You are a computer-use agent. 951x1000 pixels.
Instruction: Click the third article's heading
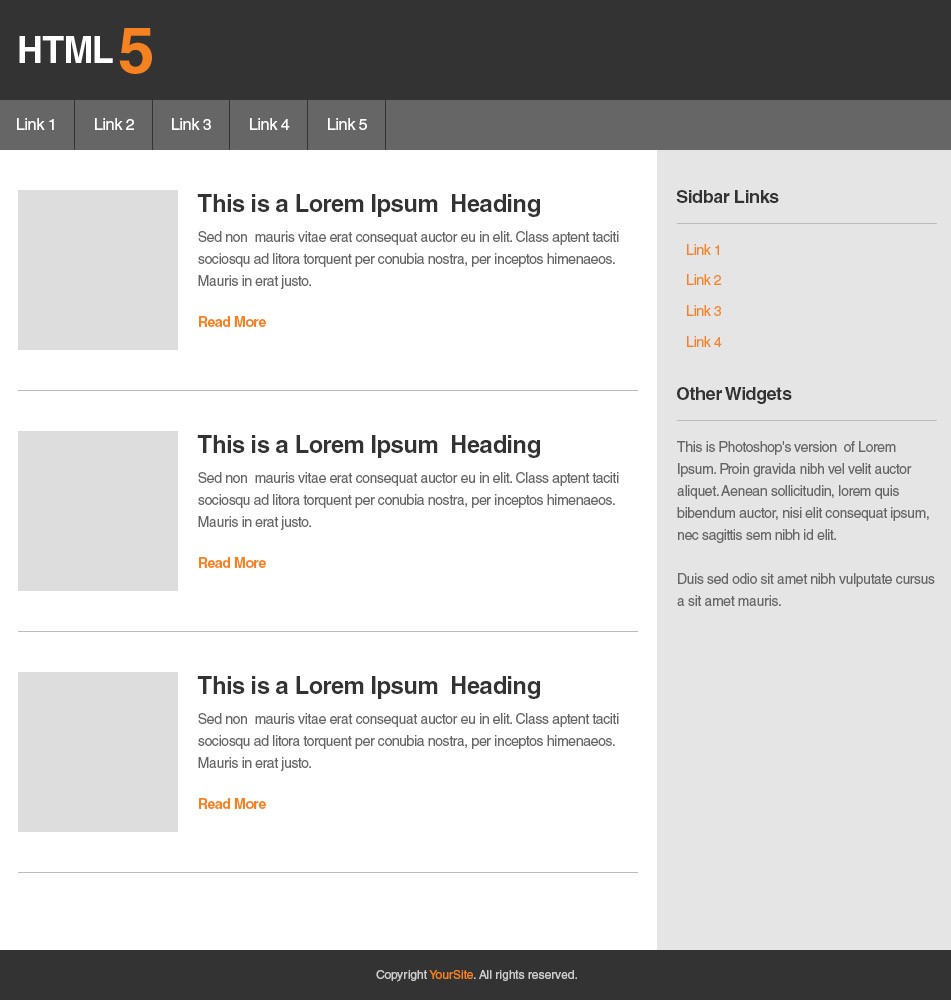tap(369, 686)
